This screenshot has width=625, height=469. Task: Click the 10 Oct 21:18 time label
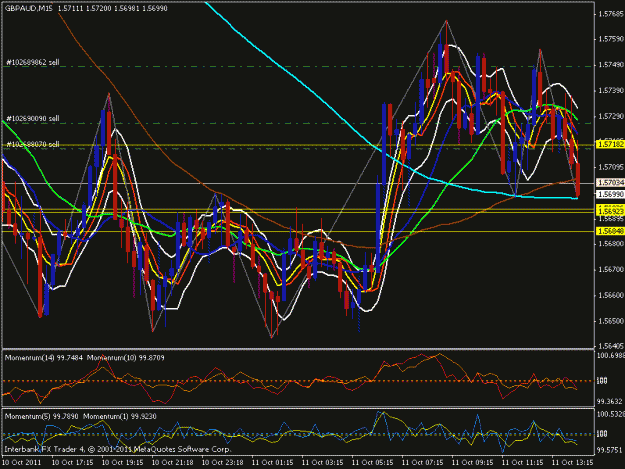pyautogui.click(x=173, y=463)
